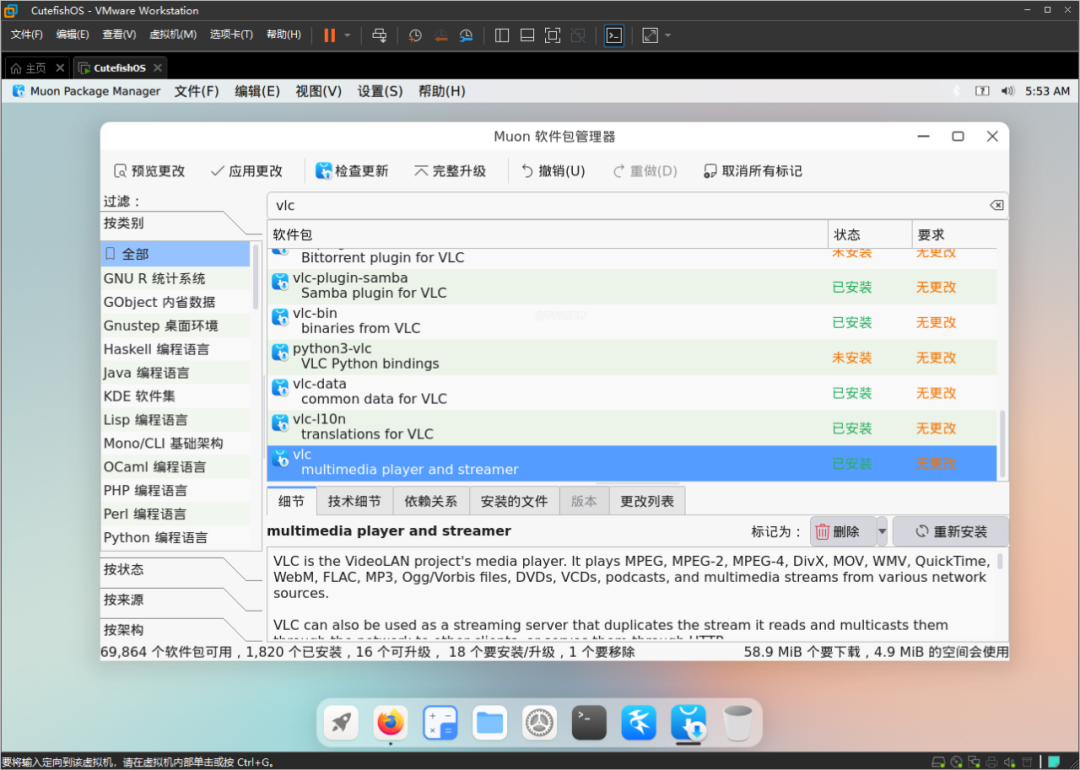
Task: Click the package search input field
Action: (620, 205)
